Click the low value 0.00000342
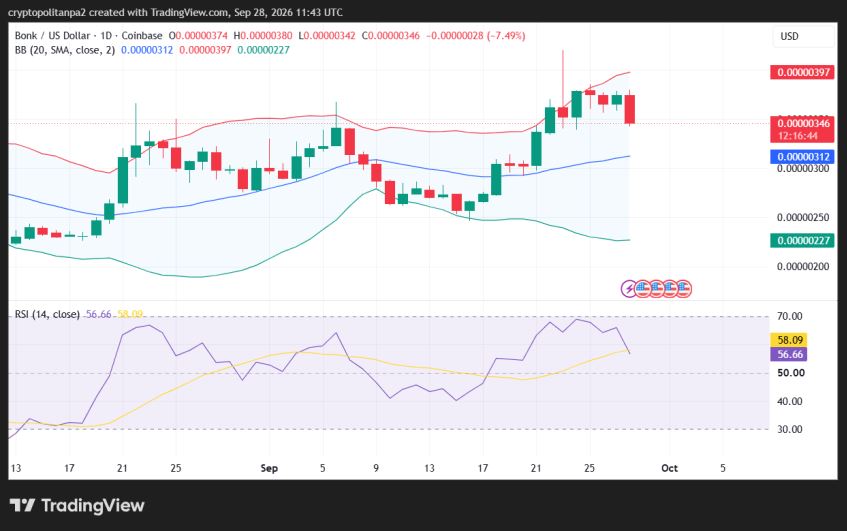847x531 pixels. click(330, 36)
